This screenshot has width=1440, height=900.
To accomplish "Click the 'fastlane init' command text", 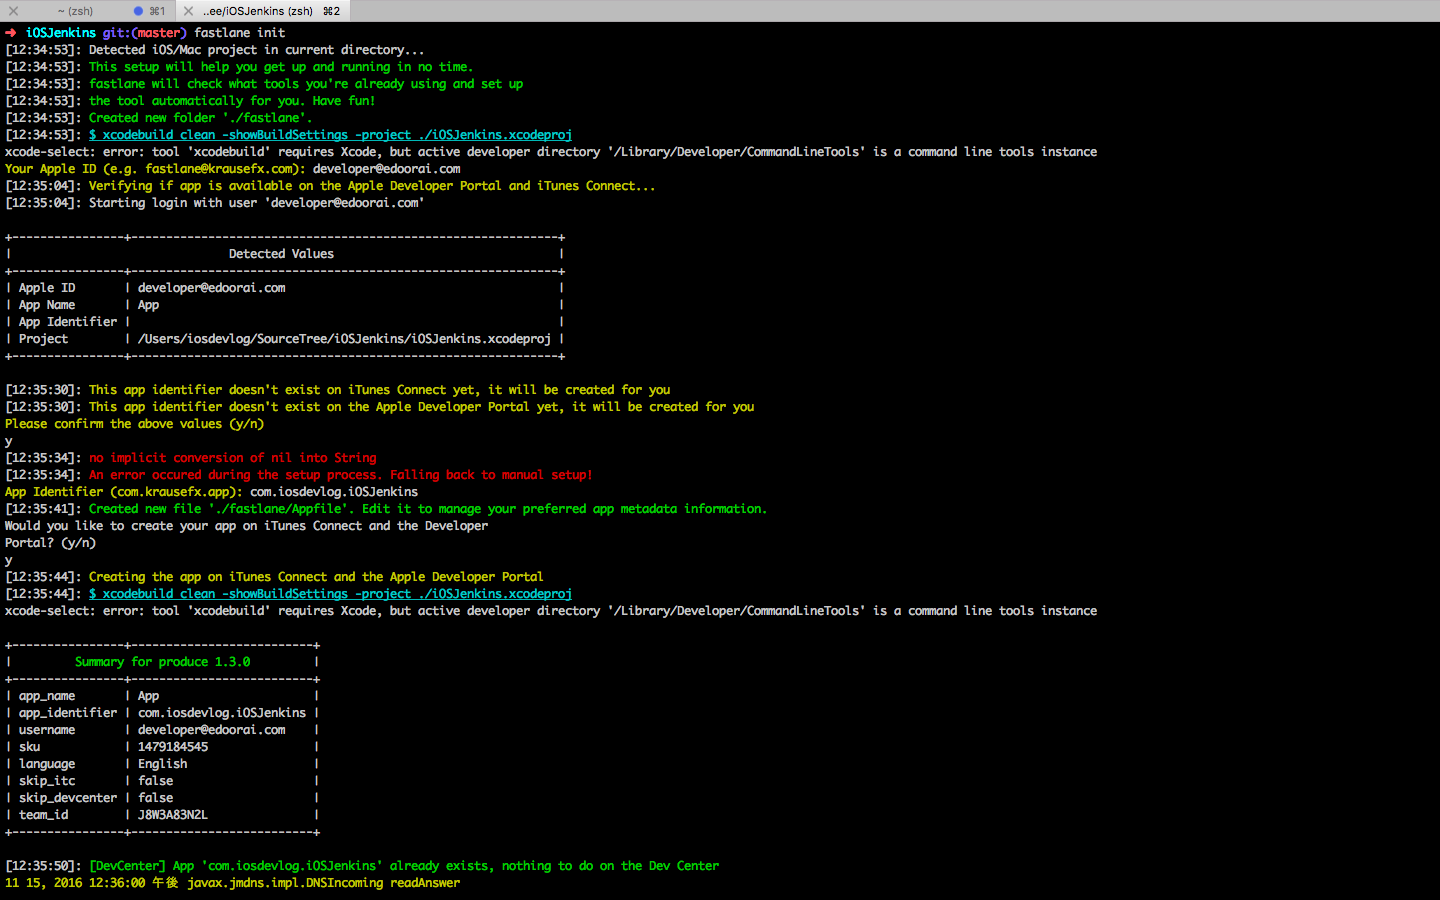I will (x=240, y=33).
